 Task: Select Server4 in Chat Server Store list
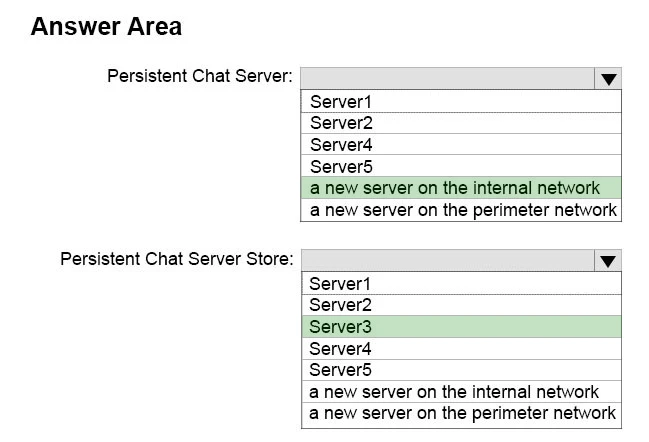pyautogui.click(x=460, y=349)
